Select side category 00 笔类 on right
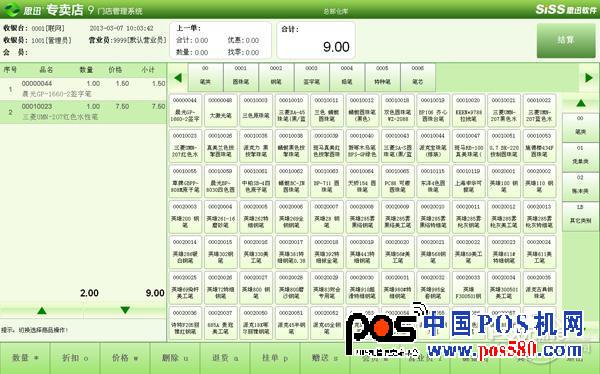 (x=580, y=127)
